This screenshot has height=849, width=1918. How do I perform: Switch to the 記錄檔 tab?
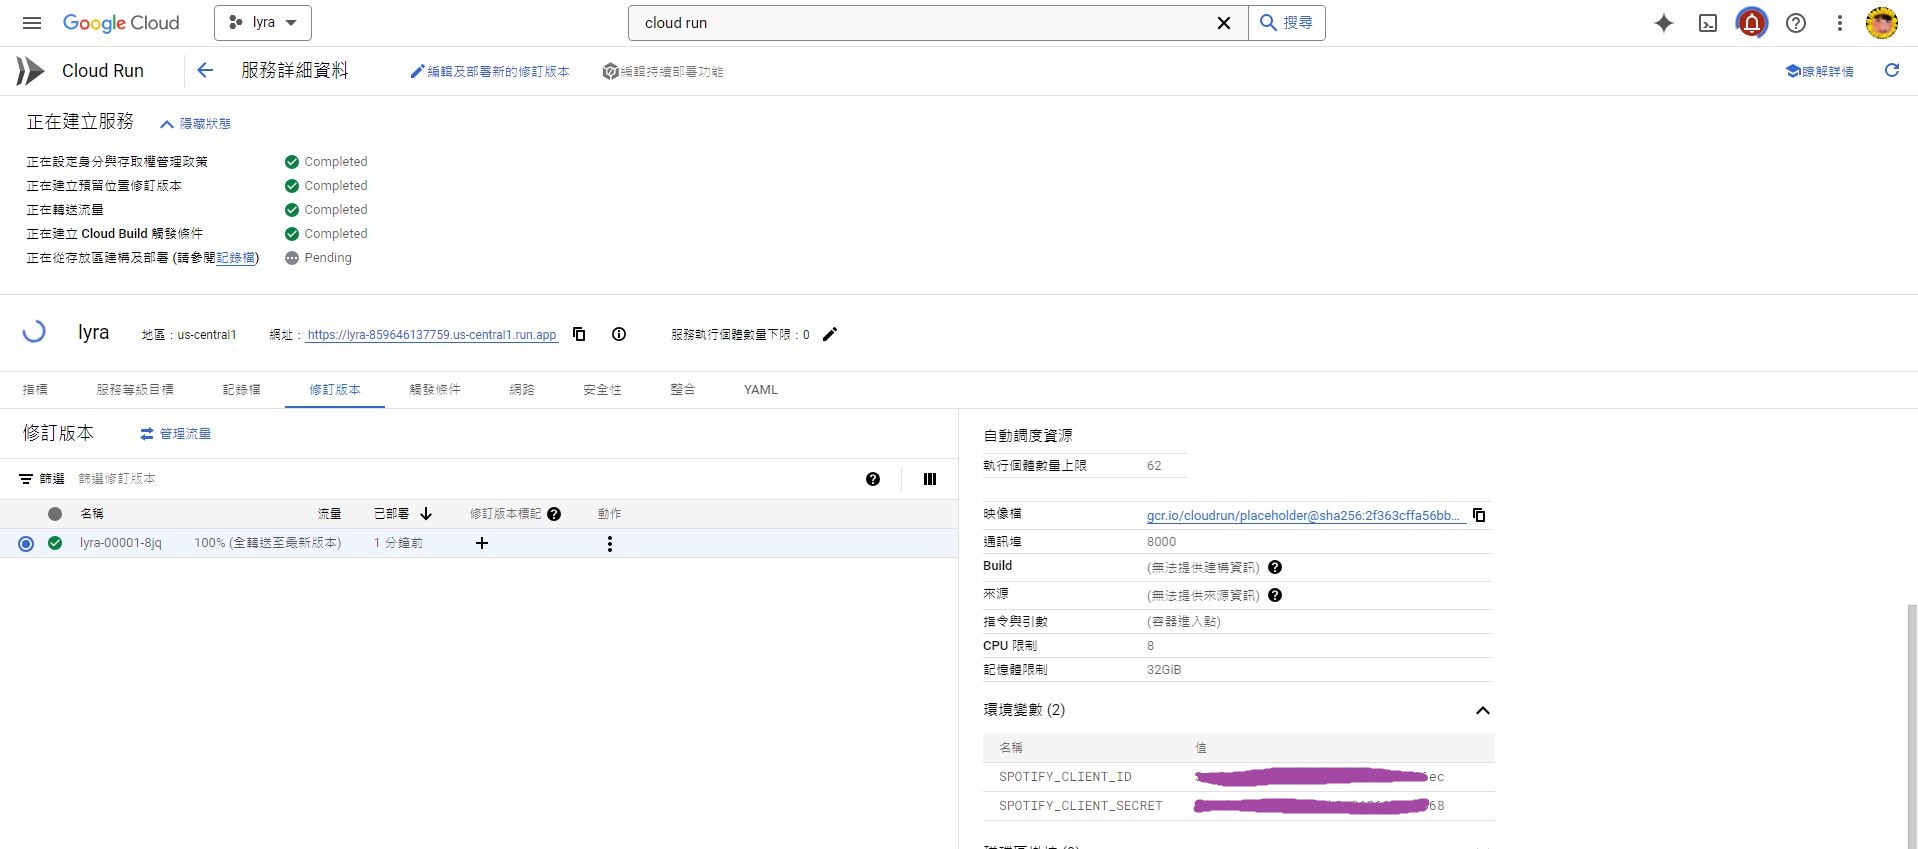241,390
